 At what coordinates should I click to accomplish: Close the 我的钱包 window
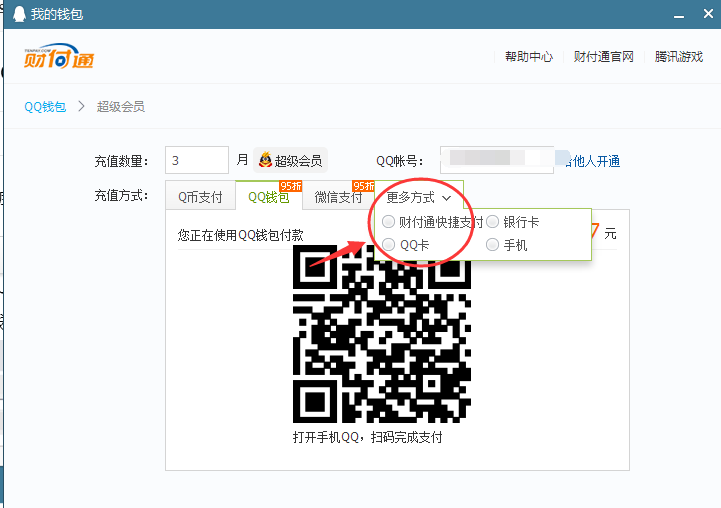[708, 14]
